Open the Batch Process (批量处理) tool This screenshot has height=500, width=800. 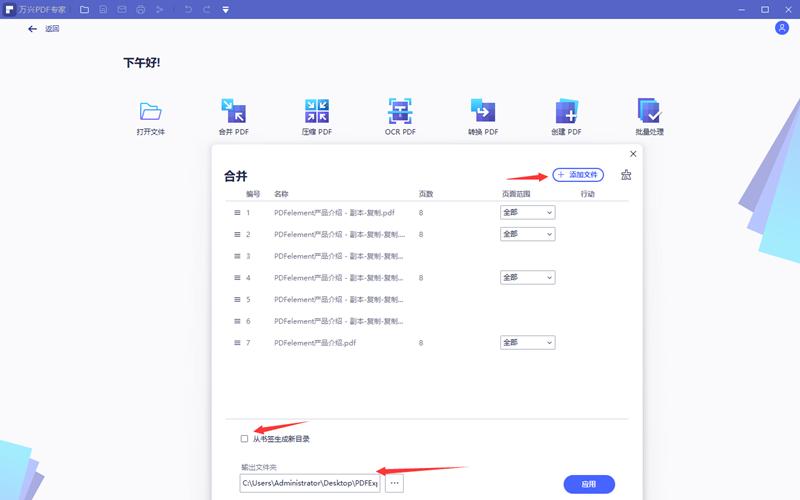649,111
